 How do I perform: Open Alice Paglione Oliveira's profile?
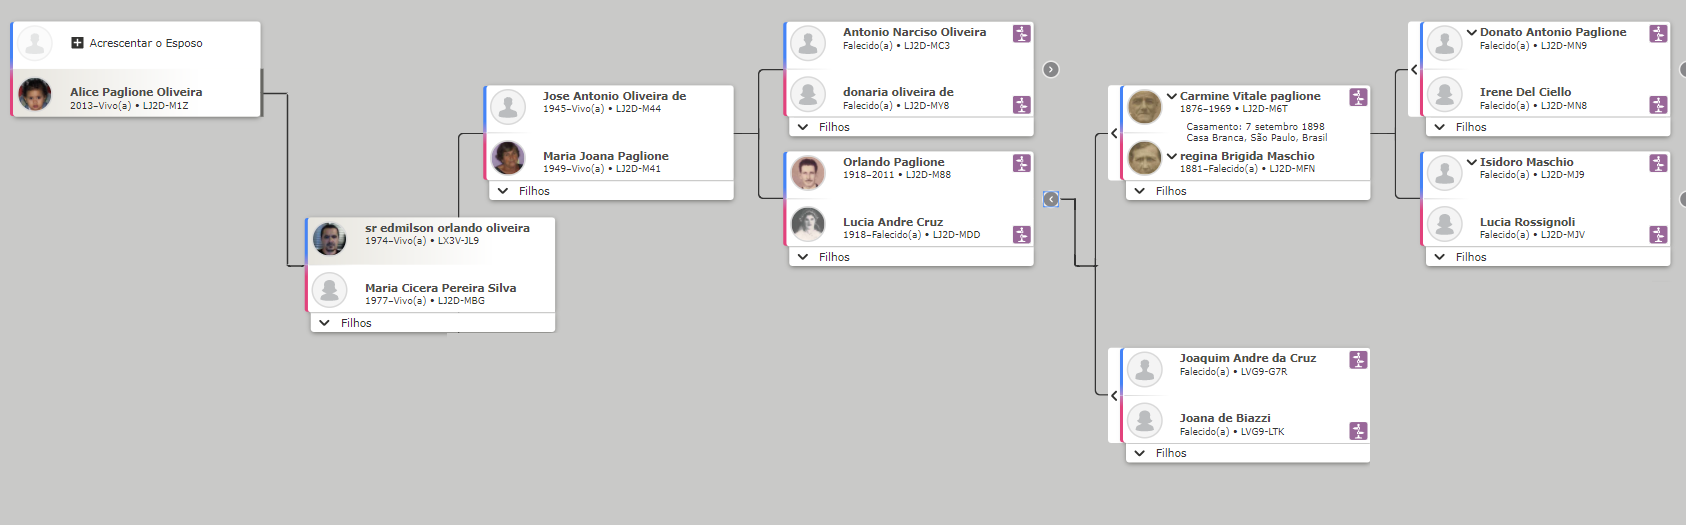coord(136,93)
